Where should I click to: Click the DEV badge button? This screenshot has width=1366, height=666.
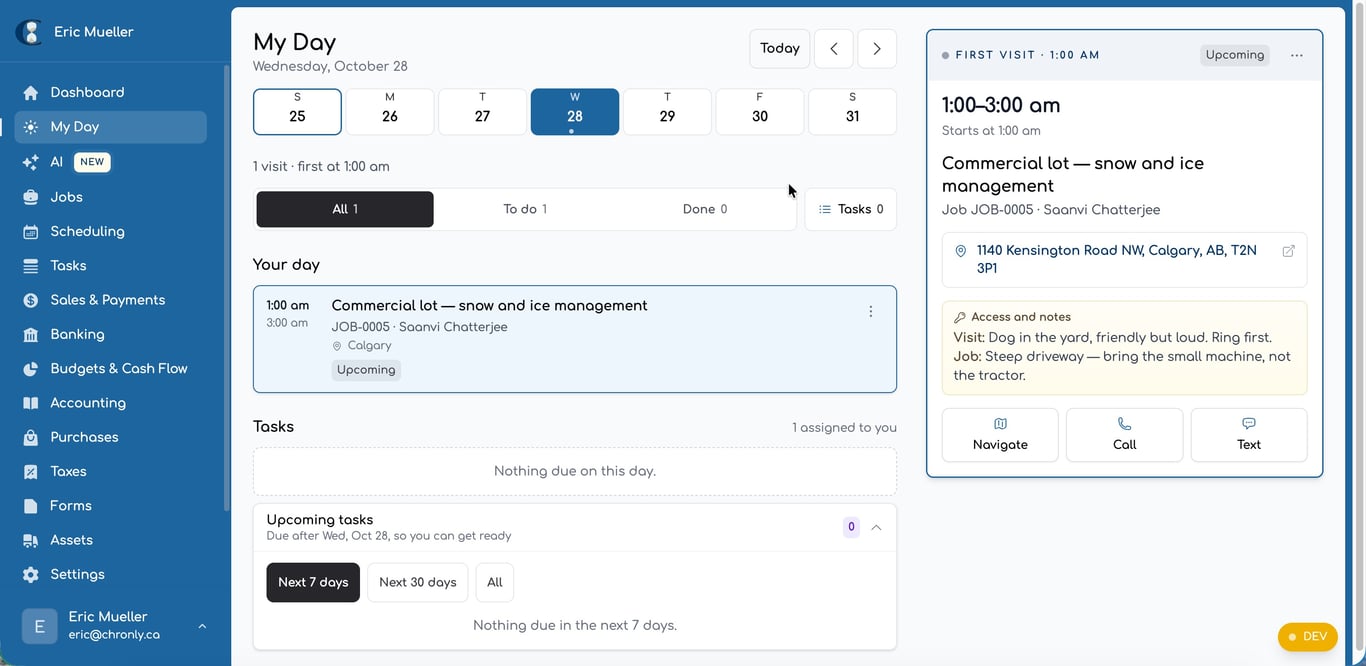1308,637
